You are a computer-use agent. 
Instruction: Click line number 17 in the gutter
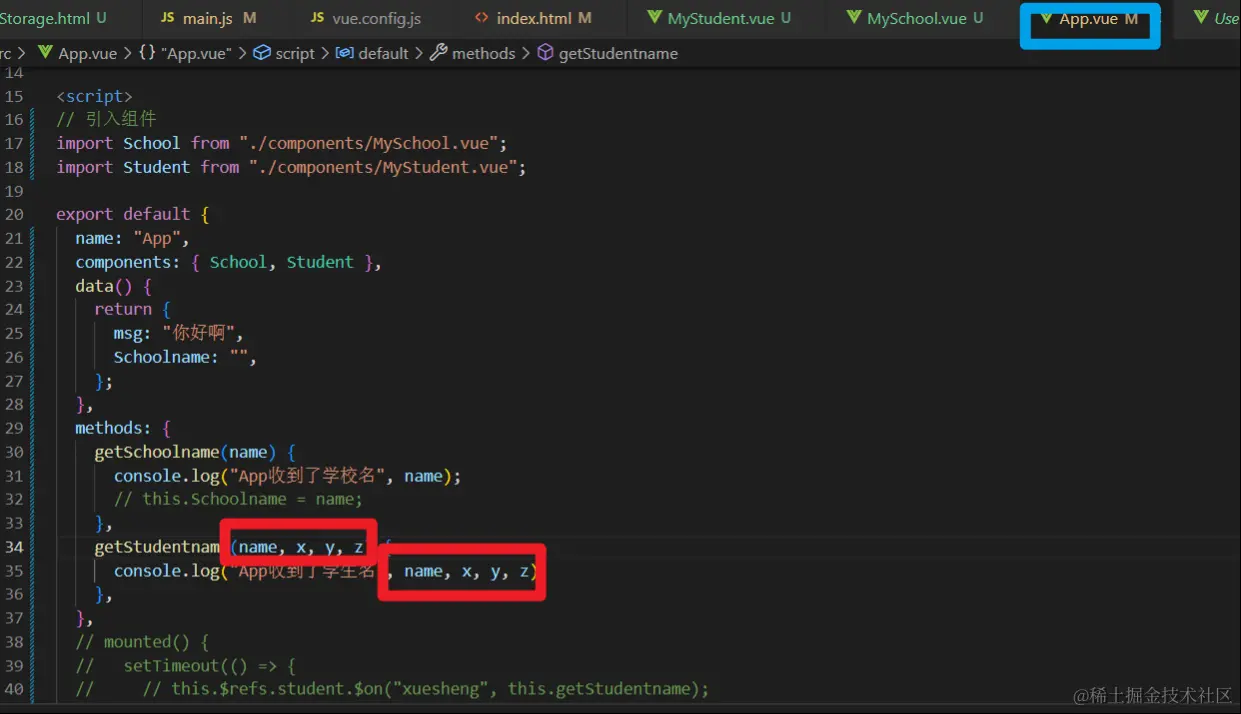coord(13,143)
